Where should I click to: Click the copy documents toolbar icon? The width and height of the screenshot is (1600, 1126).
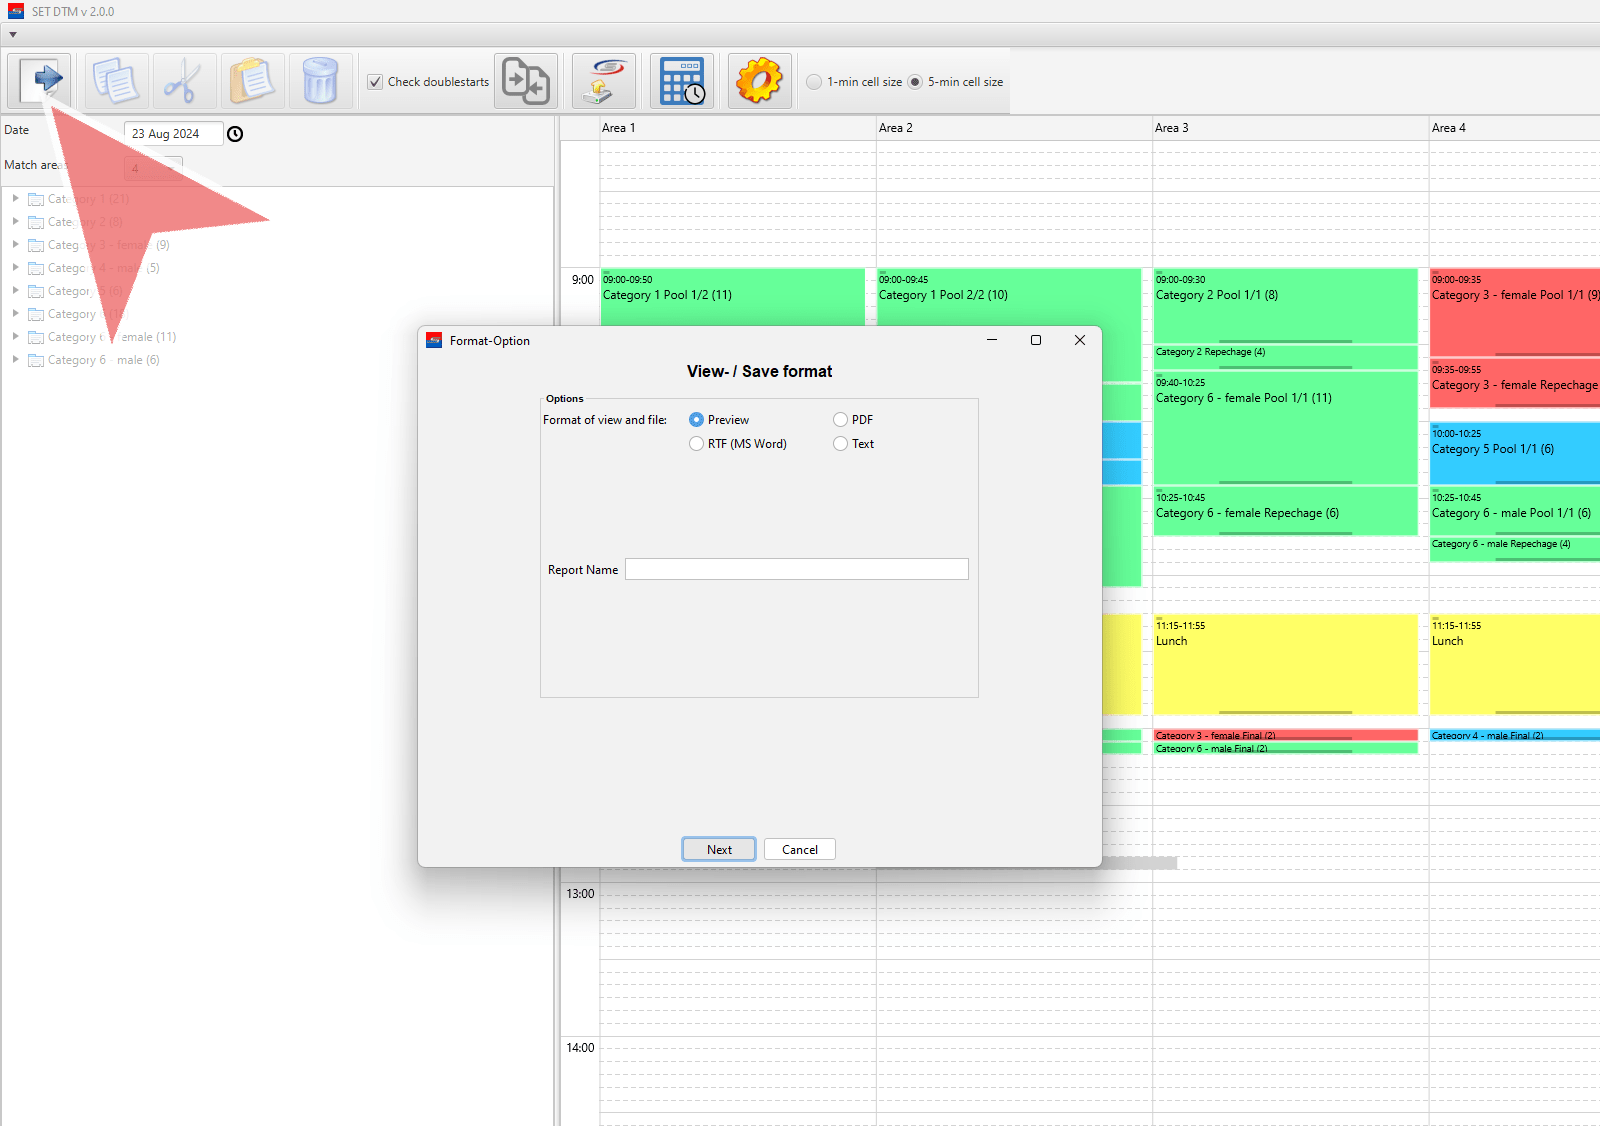(116, 80)
